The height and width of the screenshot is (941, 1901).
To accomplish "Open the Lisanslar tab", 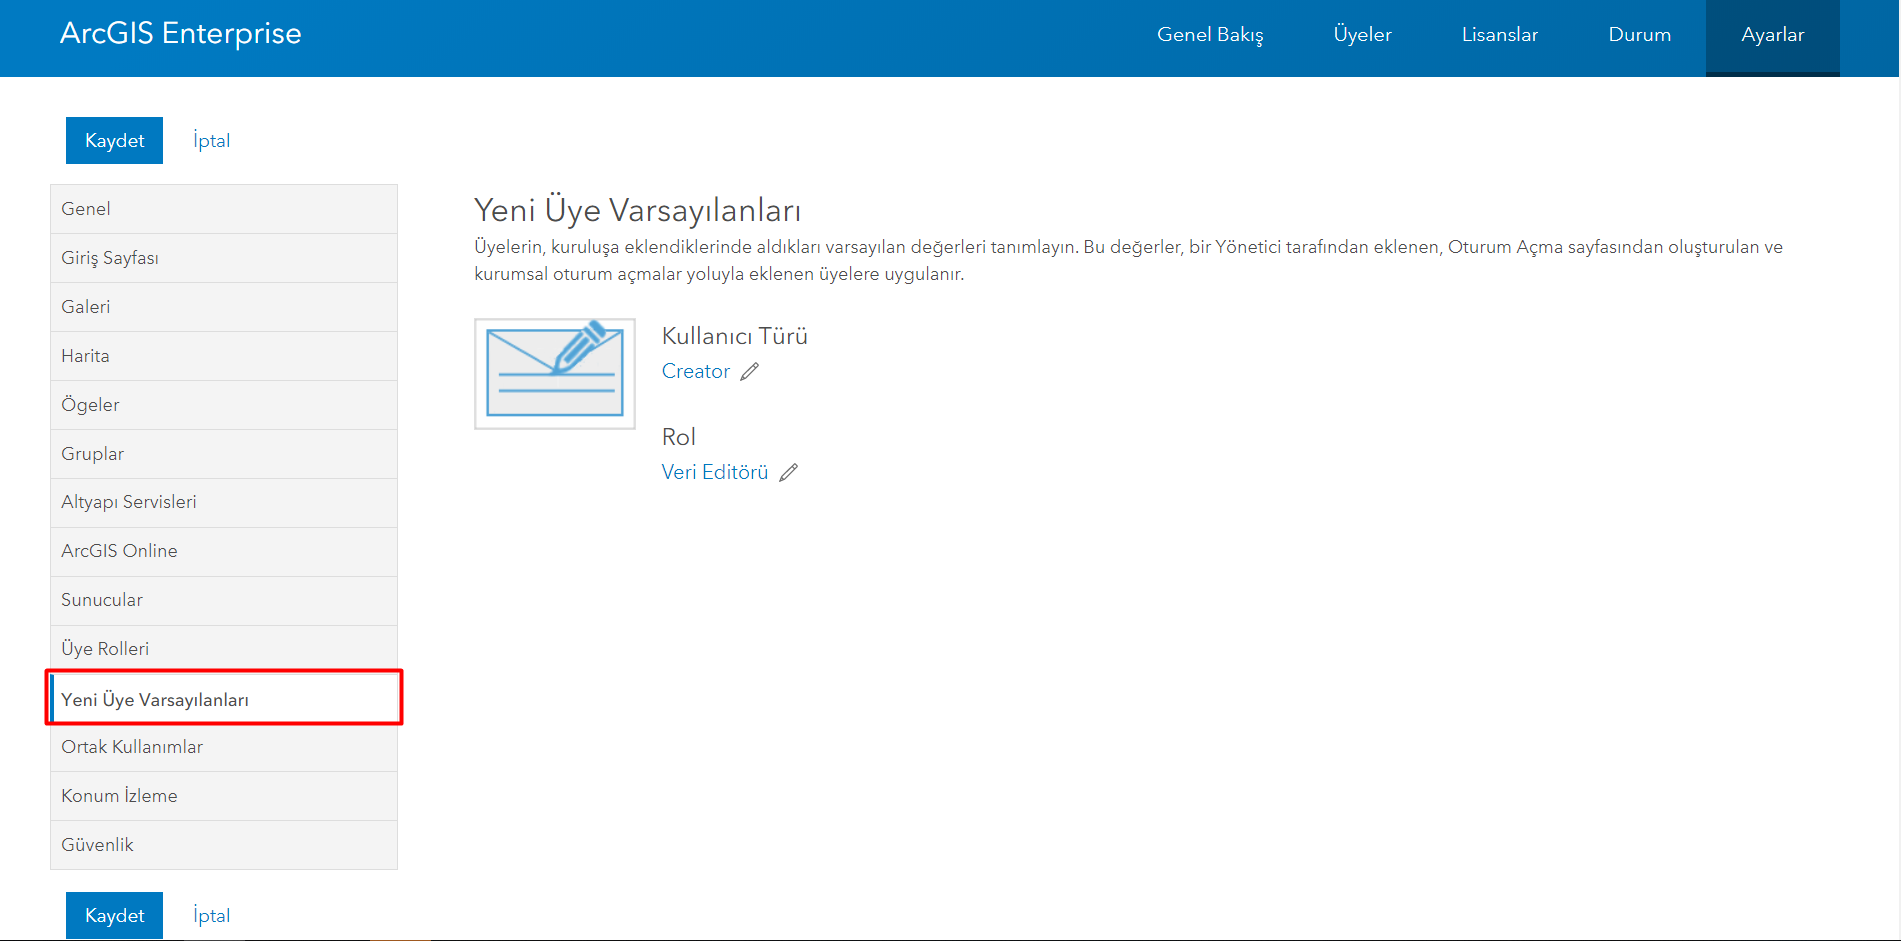I will [1499, 35].
